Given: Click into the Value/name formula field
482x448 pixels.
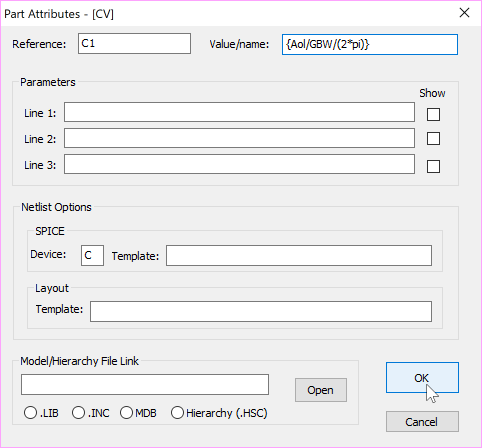Looking at the screenshot, I should (x=370, y=44).
